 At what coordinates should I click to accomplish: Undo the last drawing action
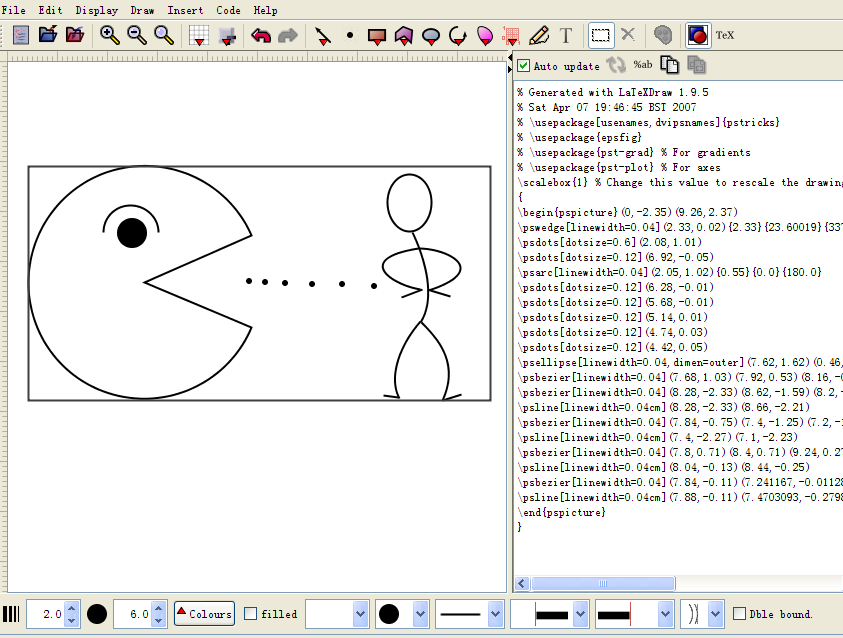point(260,35)
